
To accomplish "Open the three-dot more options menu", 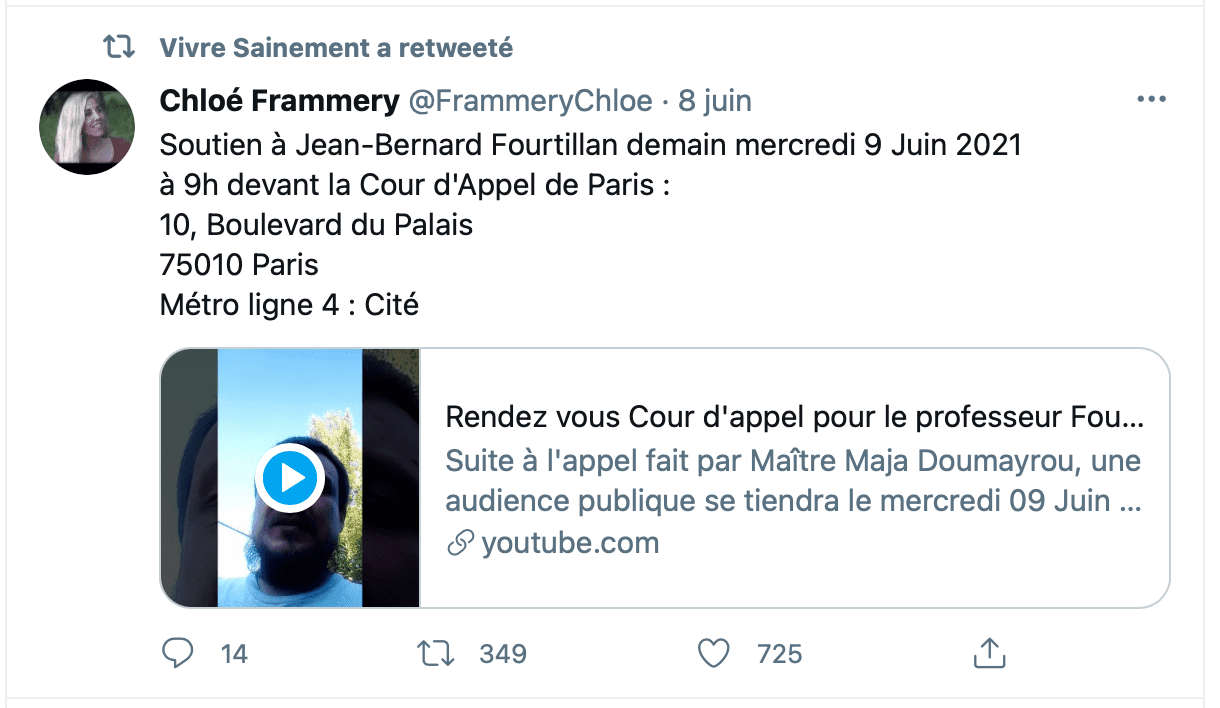I will point(1152,100).
